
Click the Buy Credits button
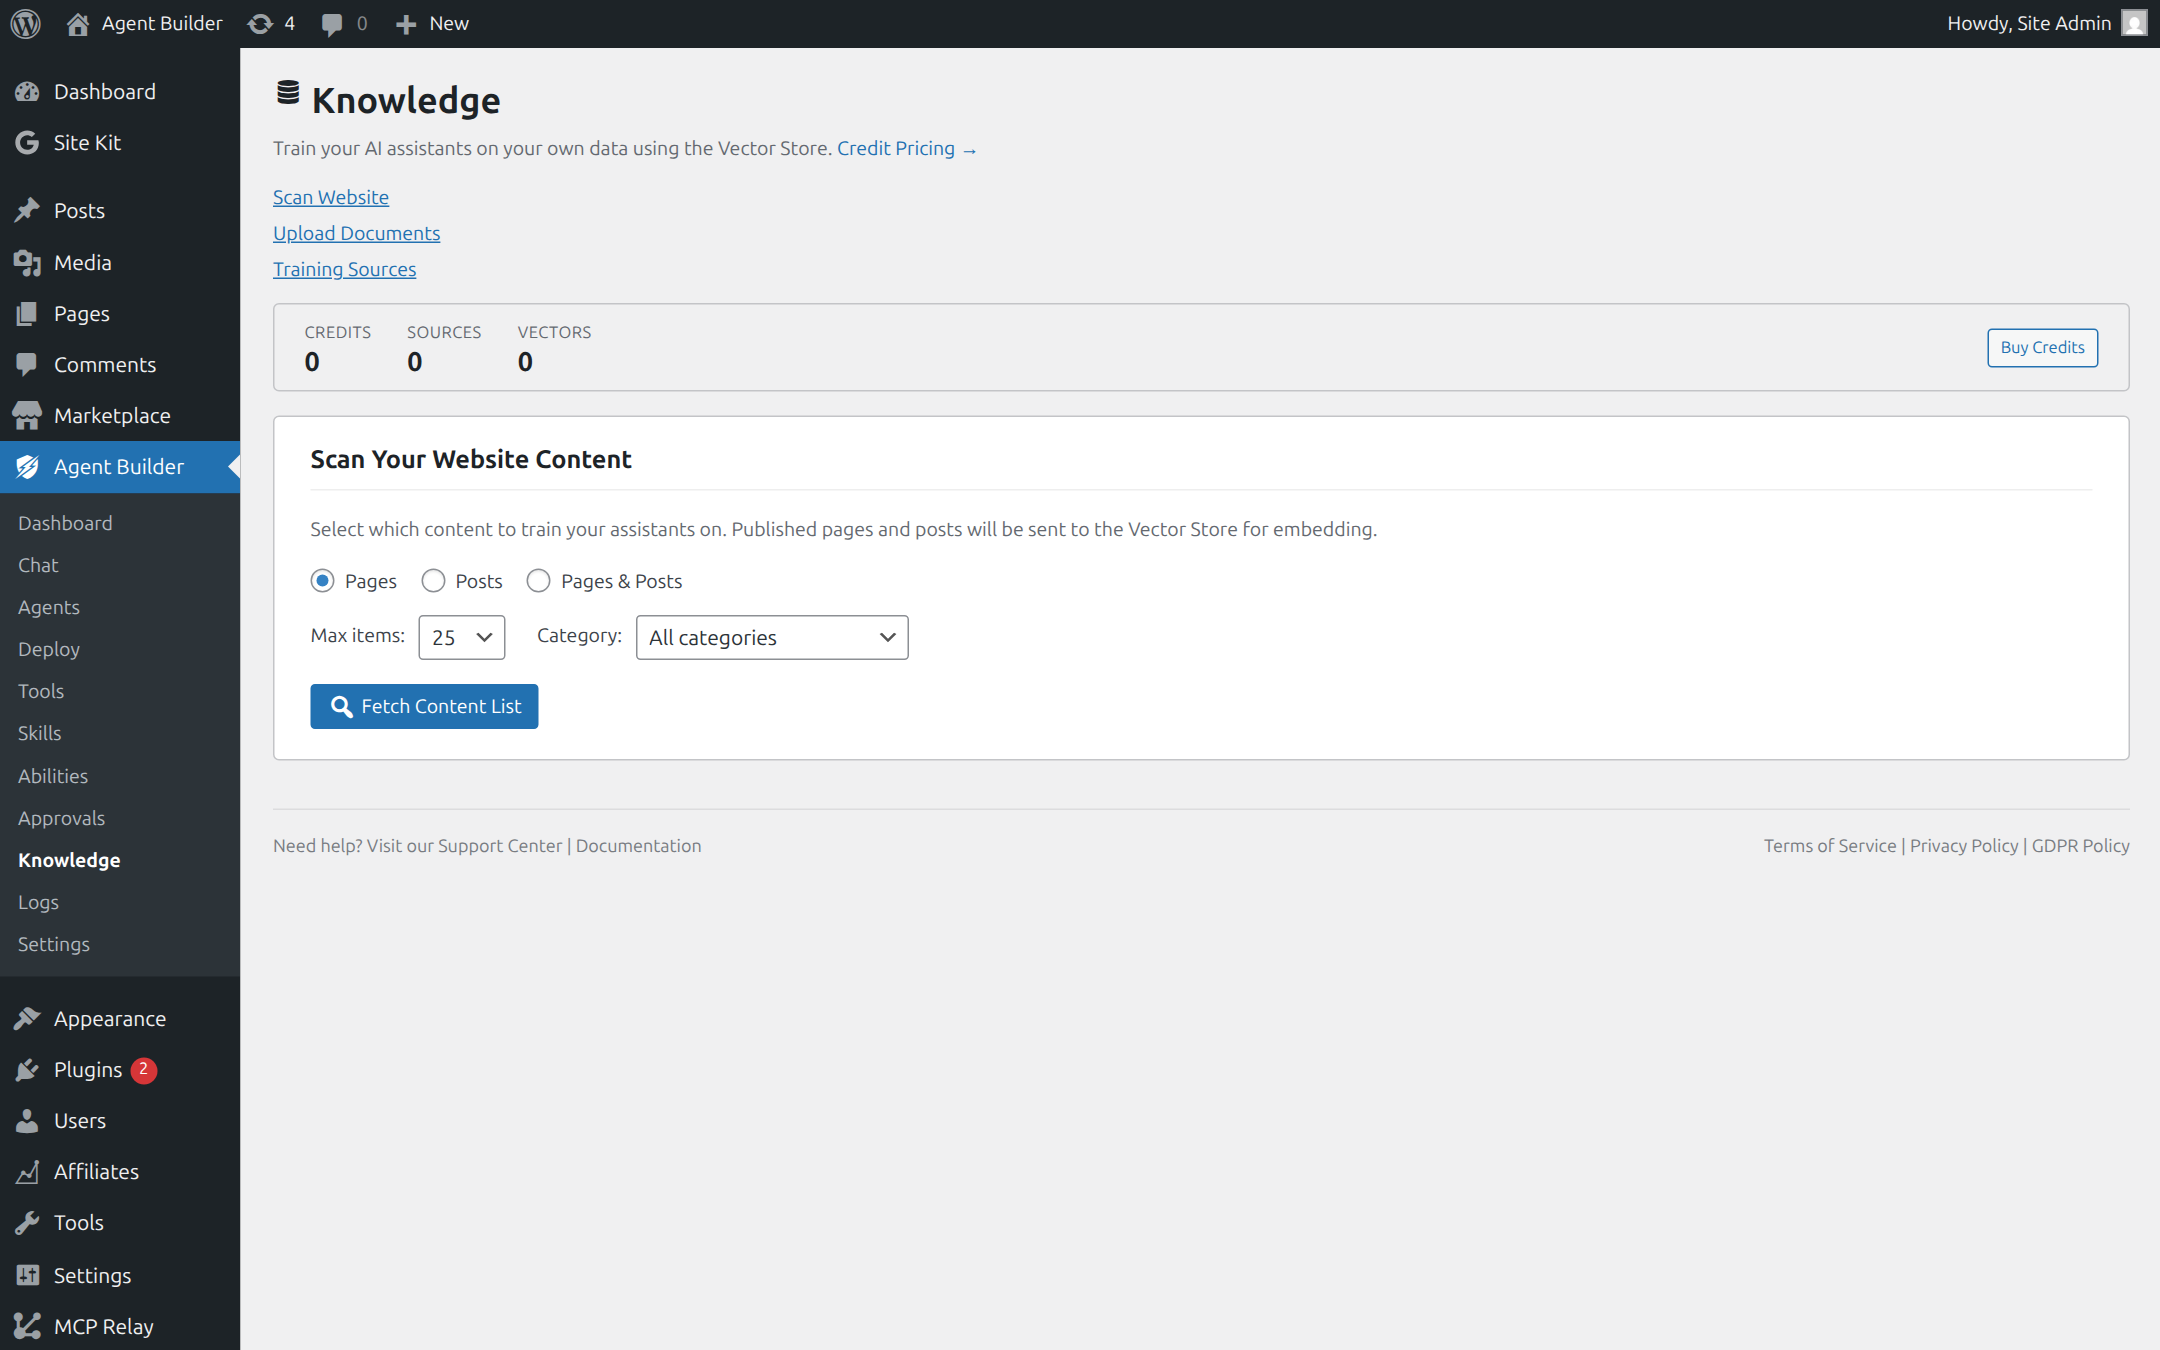(x=2042, y=348)
